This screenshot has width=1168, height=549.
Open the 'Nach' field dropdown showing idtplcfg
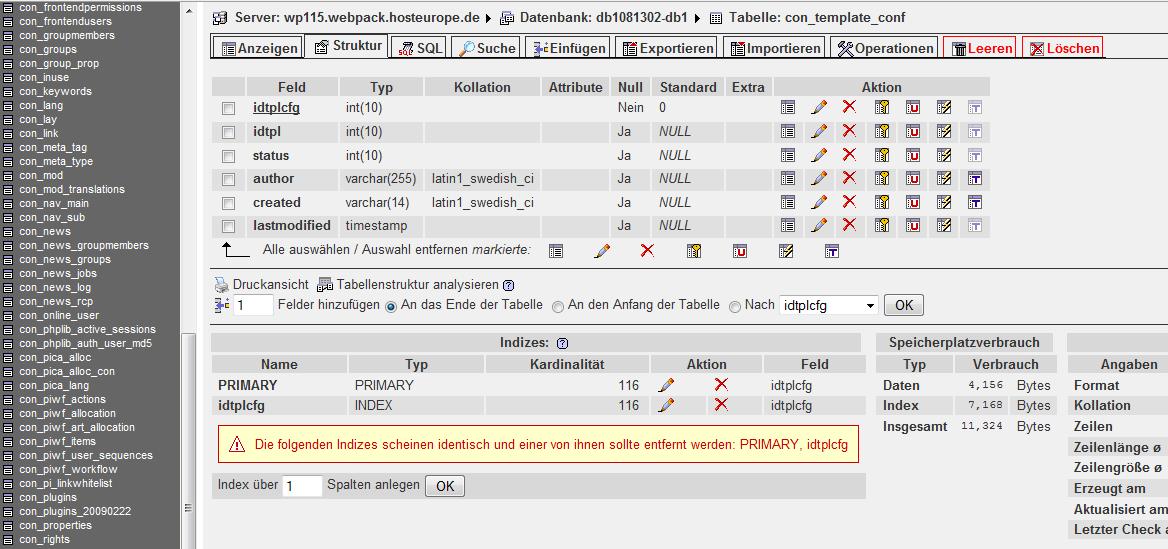[829, 305]
